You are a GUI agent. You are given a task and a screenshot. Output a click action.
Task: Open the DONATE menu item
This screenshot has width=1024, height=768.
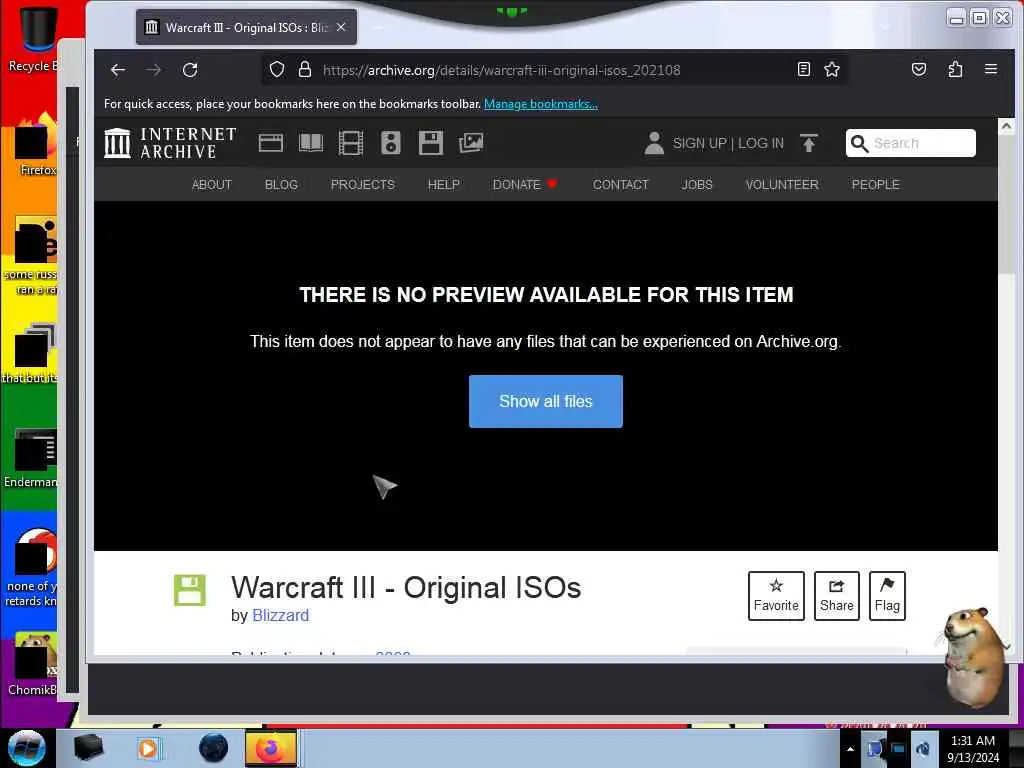pos(524,185)
